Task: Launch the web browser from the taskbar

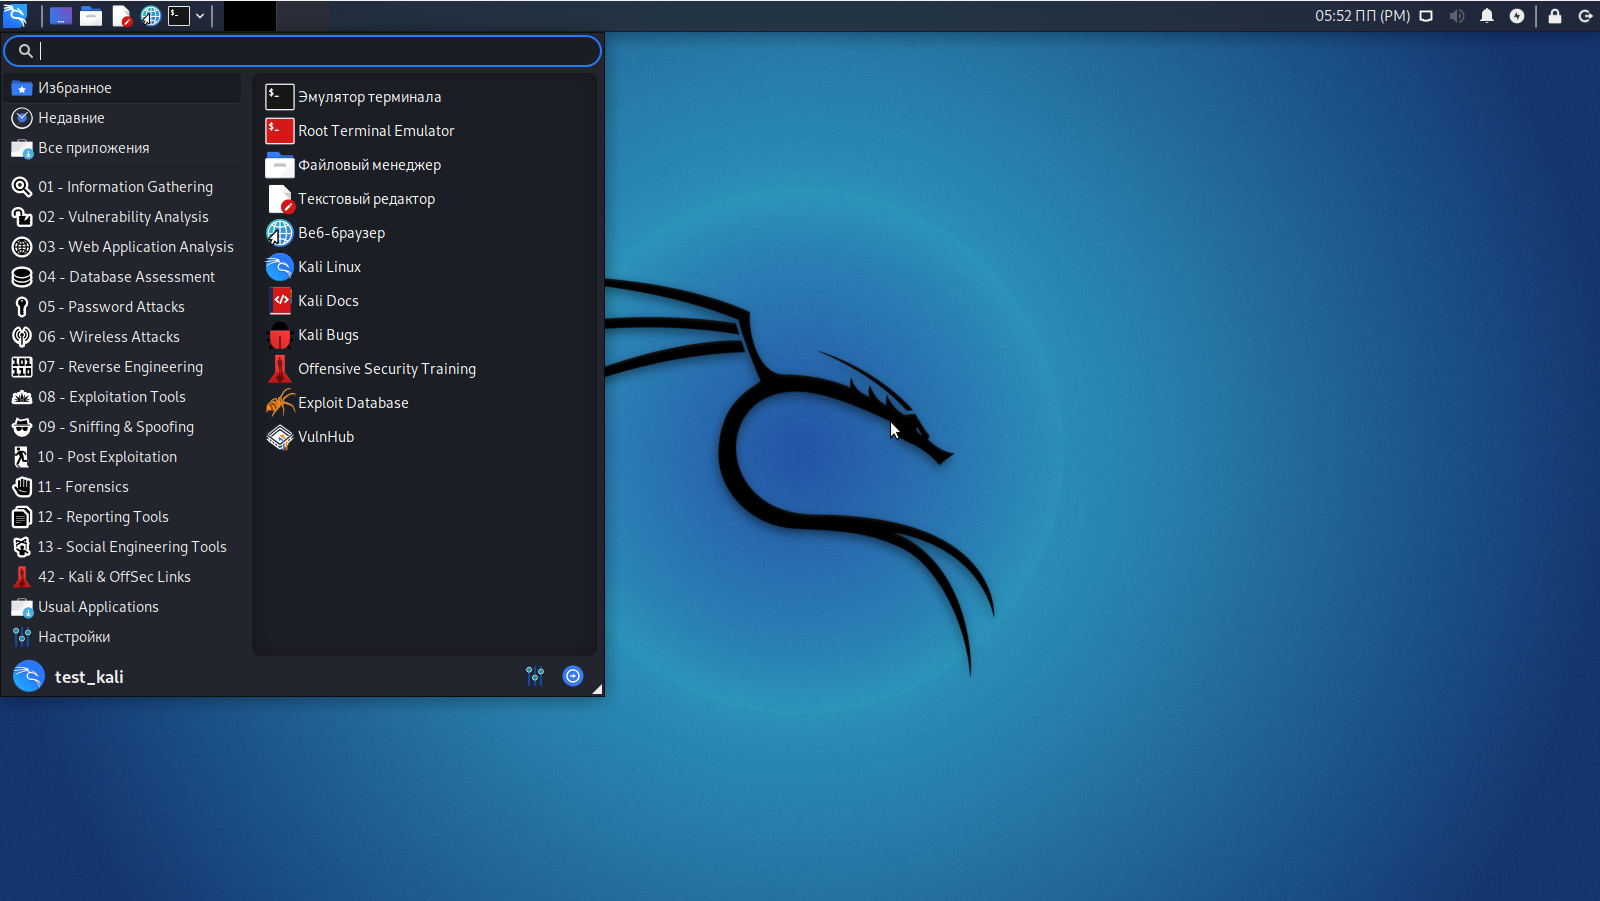Action: 151,16
